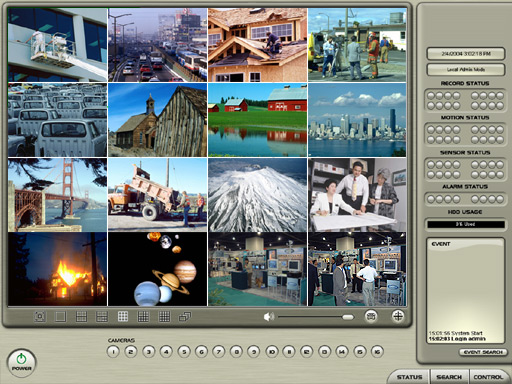The image size is (512, 384).
Task: Select the Golden Gate Bridge feed
Action: tap(57, 195)
